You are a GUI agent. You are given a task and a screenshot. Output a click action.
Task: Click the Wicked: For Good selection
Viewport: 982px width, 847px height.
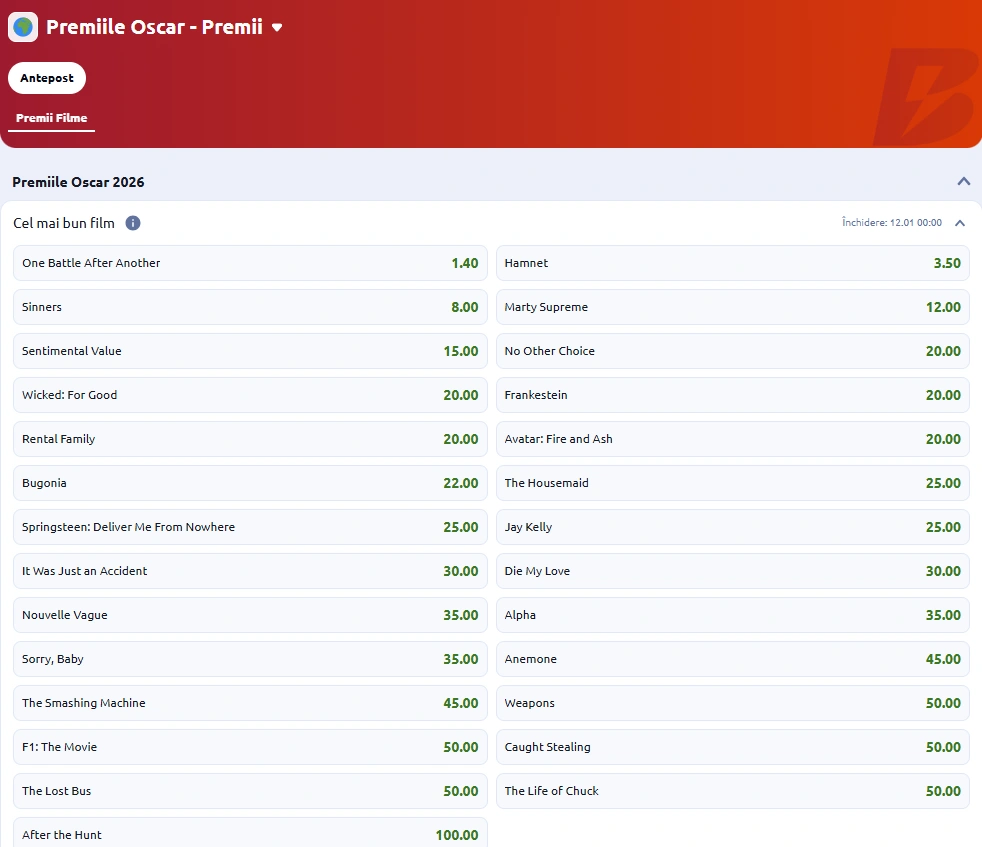250,395
